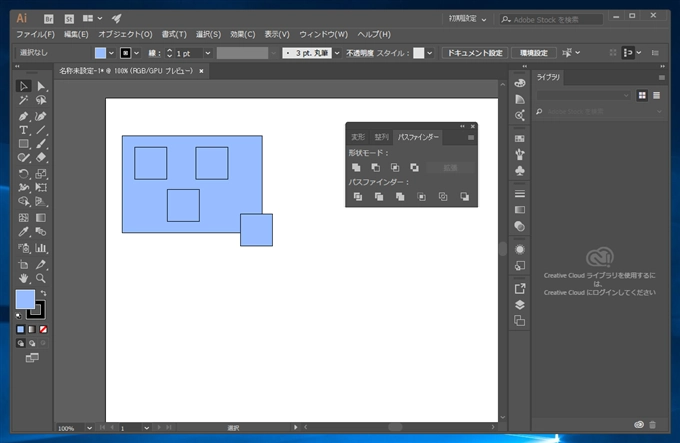The width and height of the screenshot is (680, 443).
Task: Select the Eraser tool
Action: [x=41, y=158]
